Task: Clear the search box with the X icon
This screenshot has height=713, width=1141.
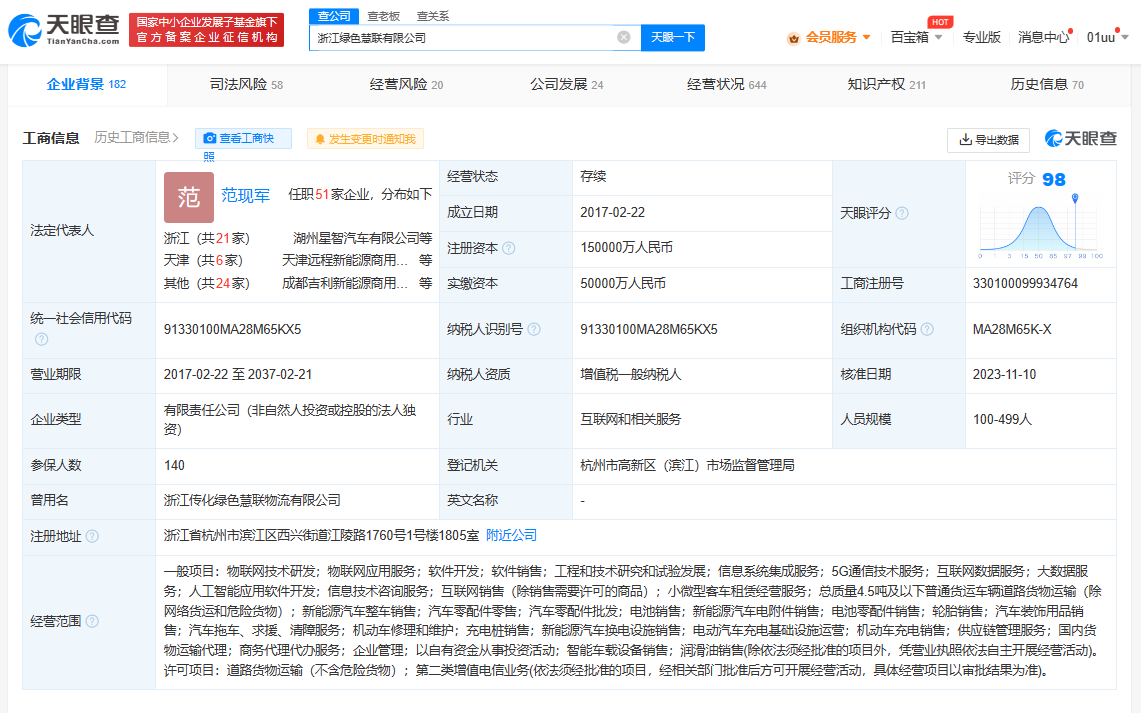Action: (624, 37)
